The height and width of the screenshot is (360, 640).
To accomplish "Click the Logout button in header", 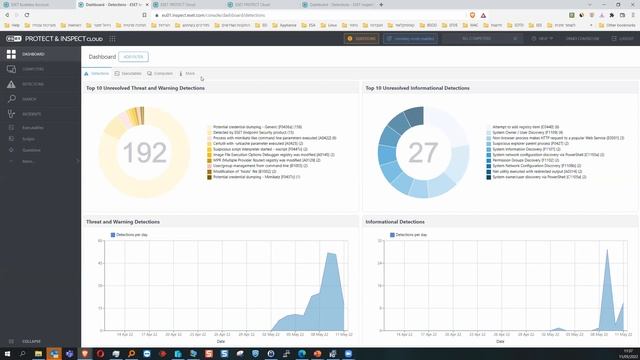I will pos(623,39).
